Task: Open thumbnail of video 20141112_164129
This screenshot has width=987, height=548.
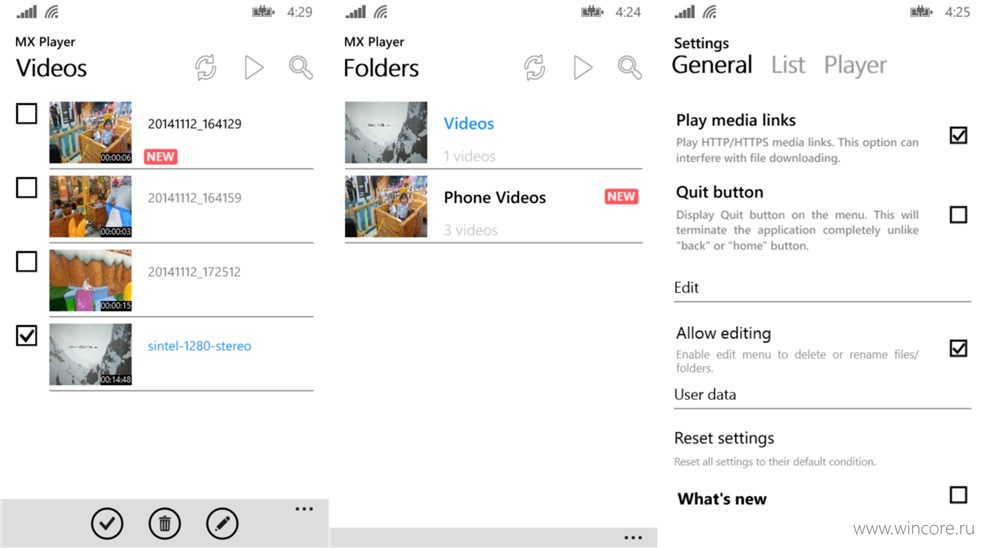Action: tap(91, 133)
